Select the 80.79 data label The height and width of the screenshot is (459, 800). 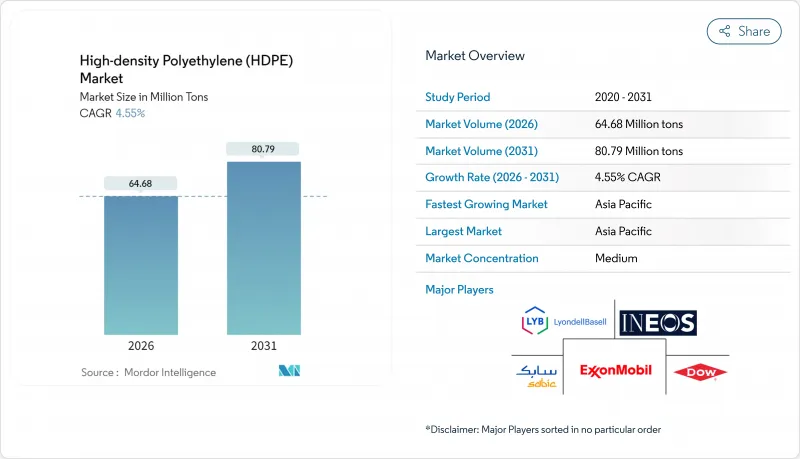pyautogui.click(x=265, y=149)
